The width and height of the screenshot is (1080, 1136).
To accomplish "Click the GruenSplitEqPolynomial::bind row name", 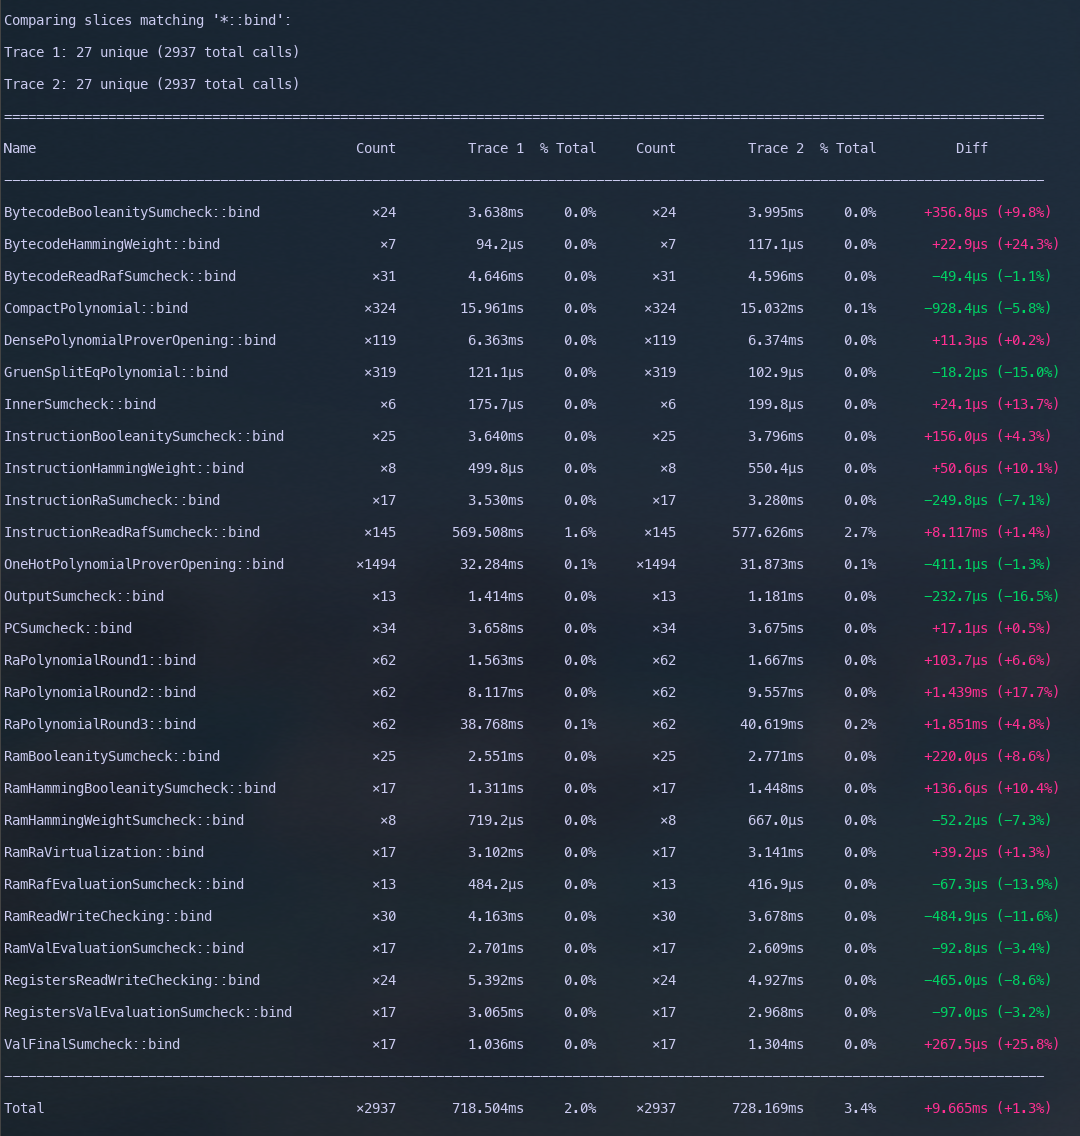I will [116, 372].
